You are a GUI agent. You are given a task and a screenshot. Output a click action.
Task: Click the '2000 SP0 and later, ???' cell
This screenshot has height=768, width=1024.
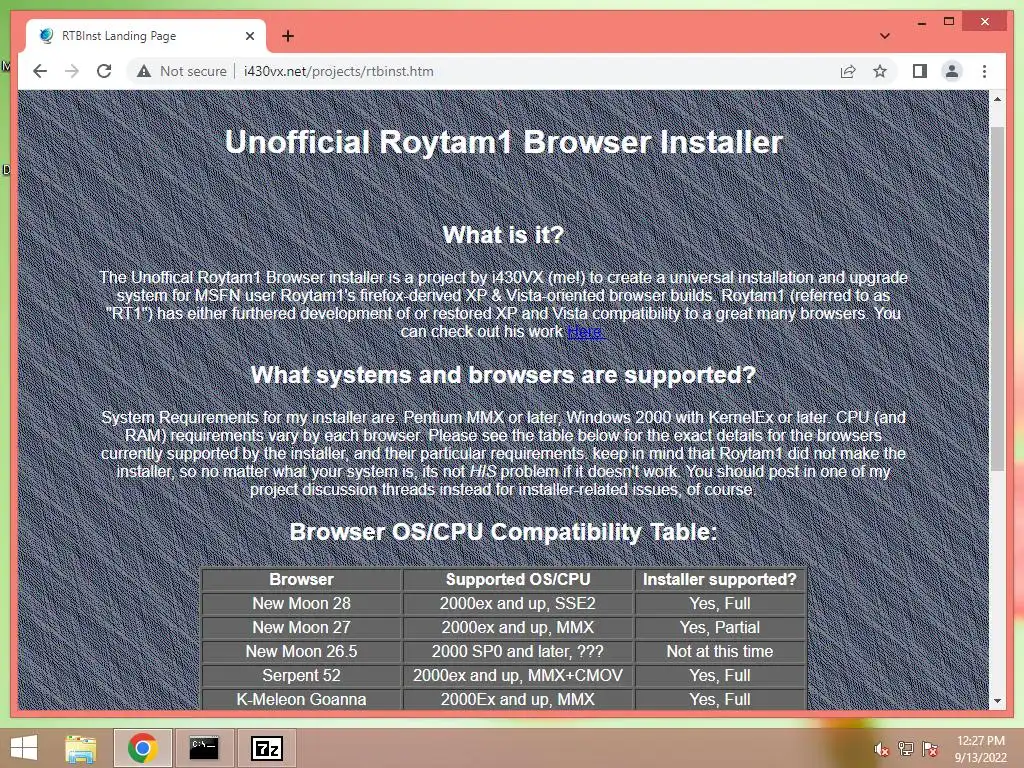(518, 652)
